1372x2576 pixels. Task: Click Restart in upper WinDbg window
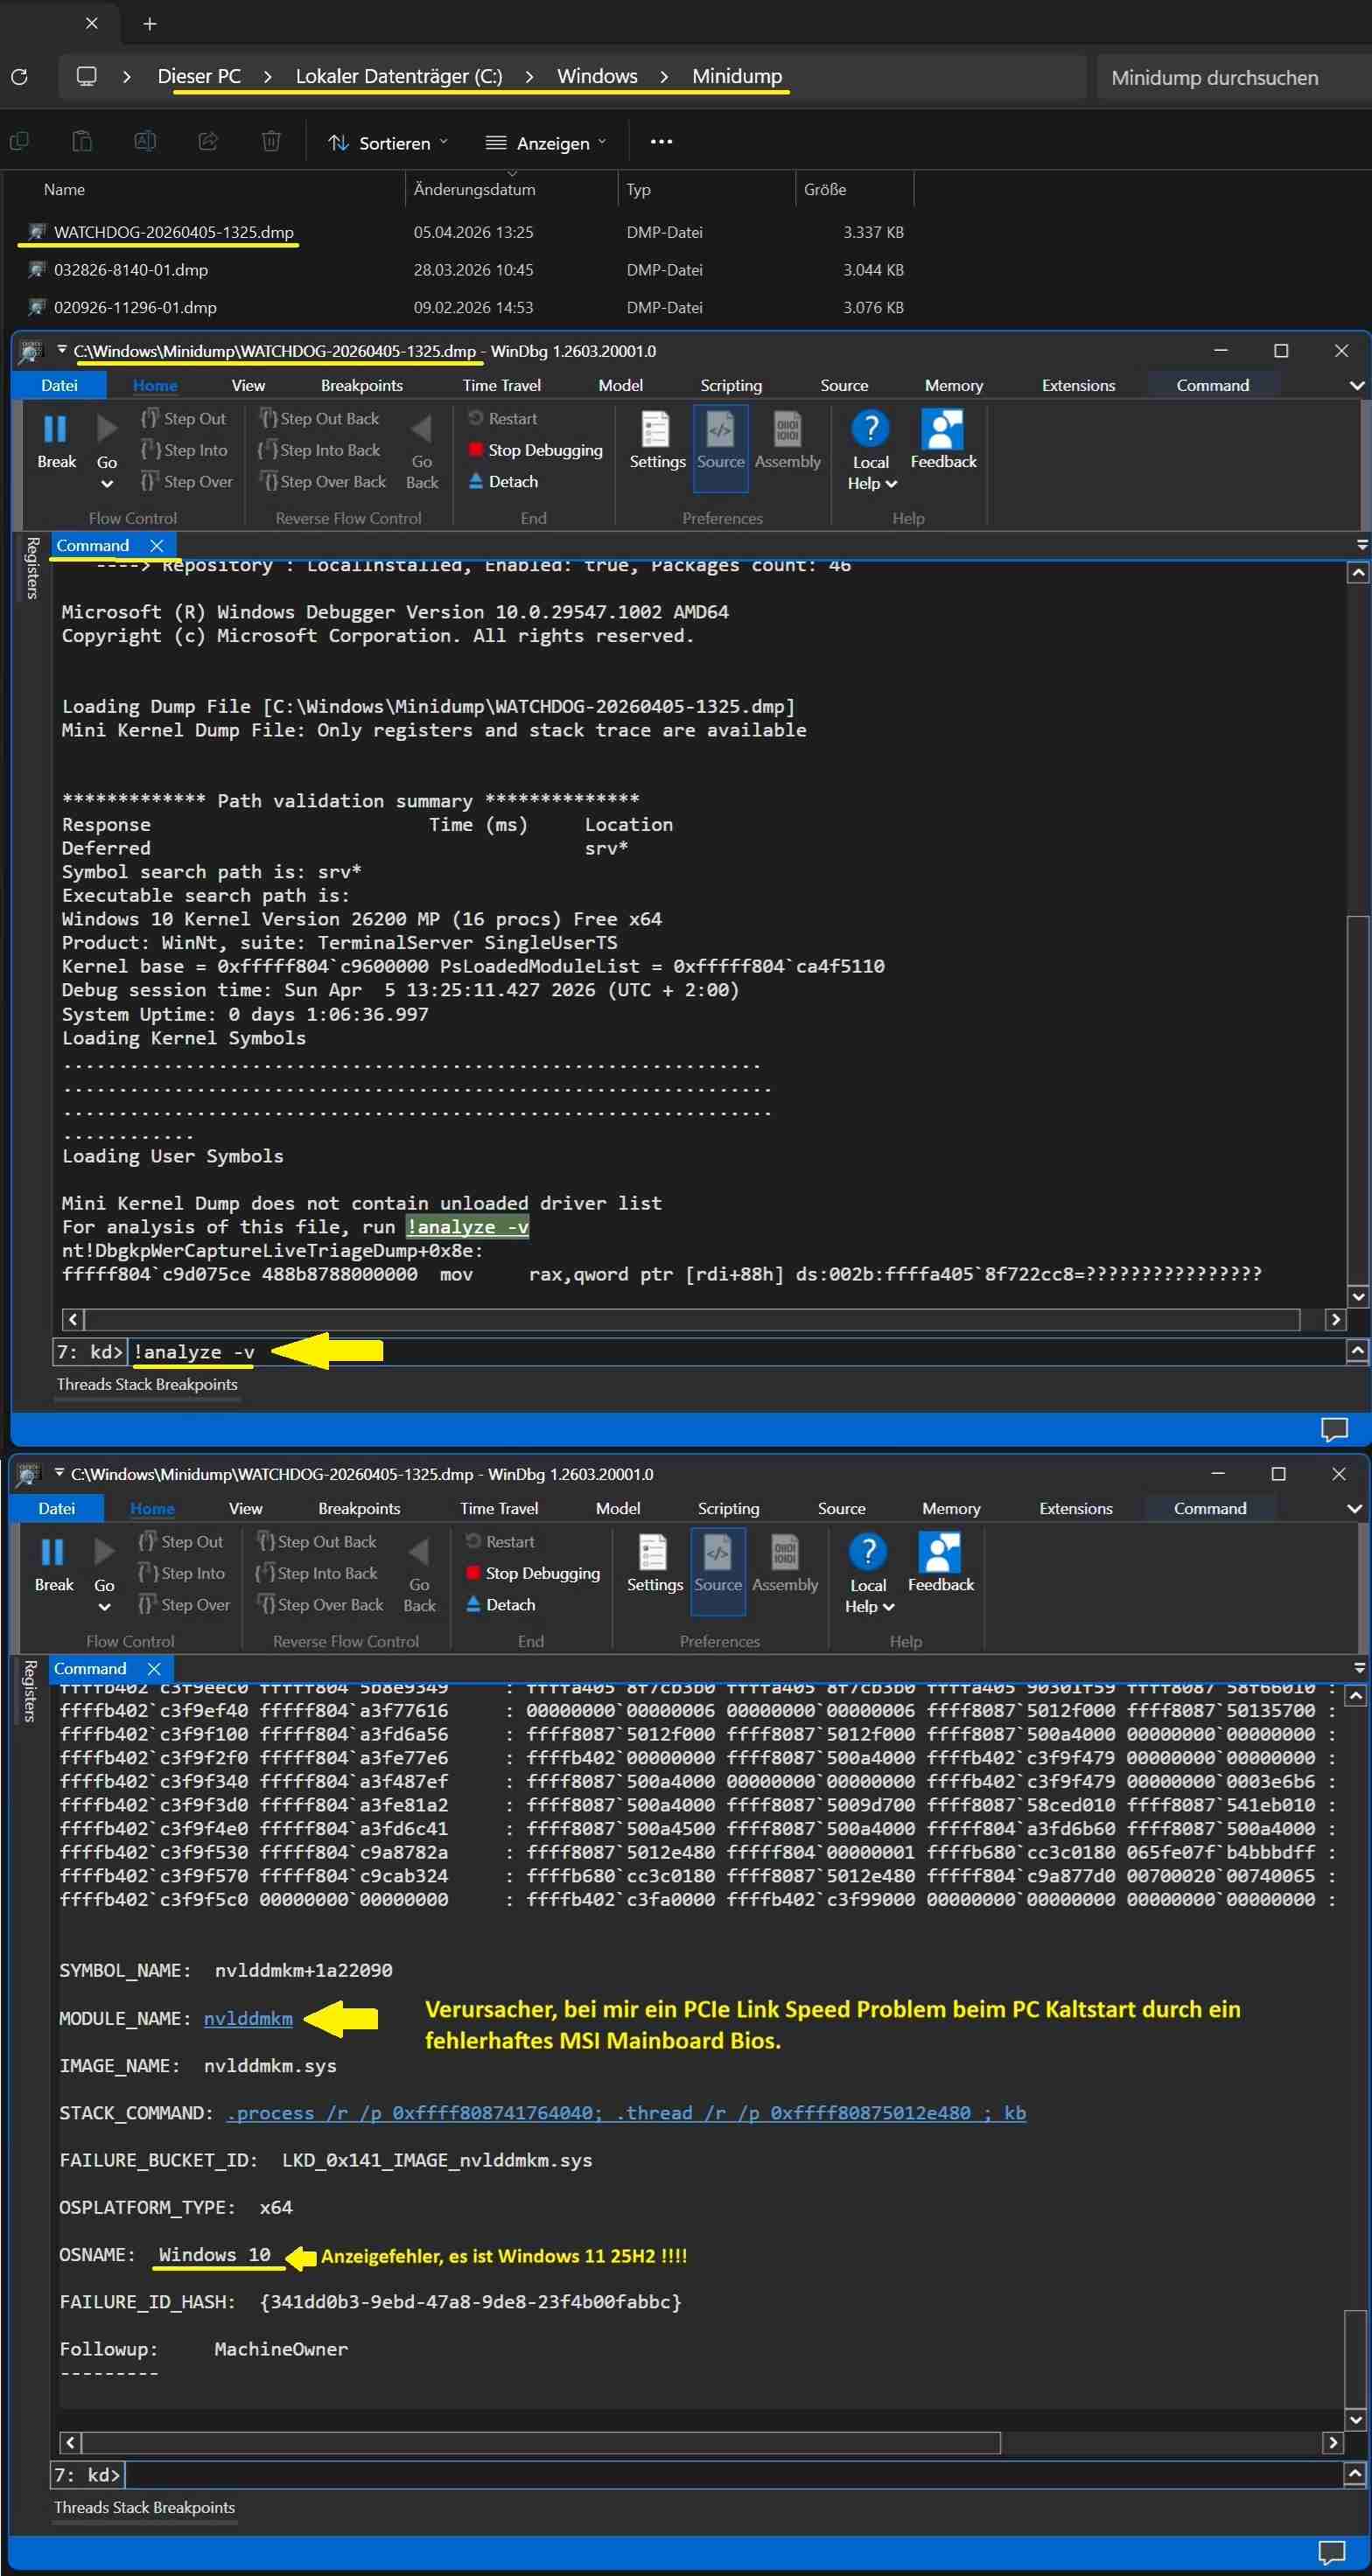tap(503, 418)
